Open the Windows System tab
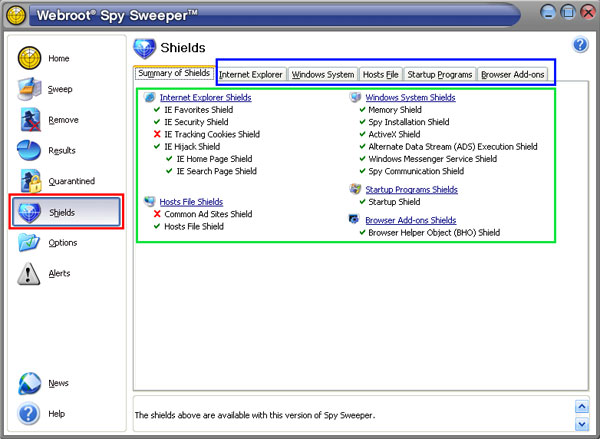The height and width of the screenshot is (439, 600). click(x=323, y=74)
